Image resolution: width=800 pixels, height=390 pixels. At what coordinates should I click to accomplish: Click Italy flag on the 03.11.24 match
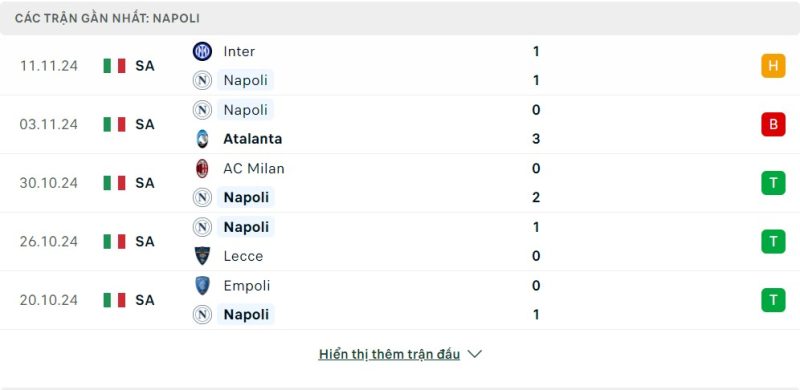click(x=114, y=124)
